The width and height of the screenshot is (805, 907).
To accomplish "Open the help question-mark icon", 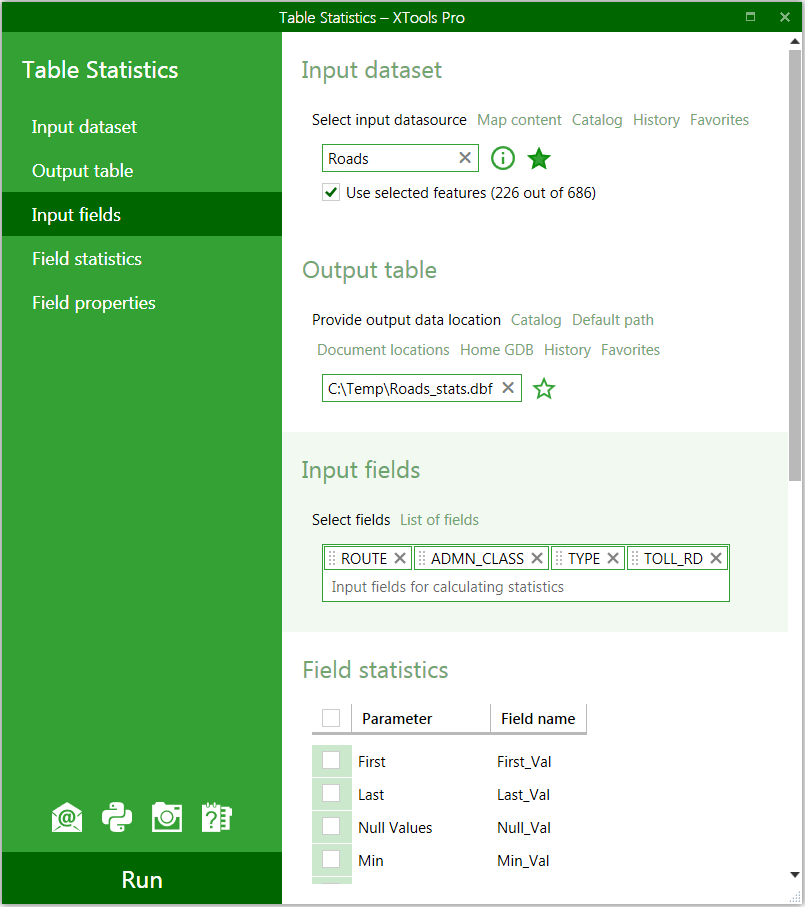I will (x=217, y=817).
